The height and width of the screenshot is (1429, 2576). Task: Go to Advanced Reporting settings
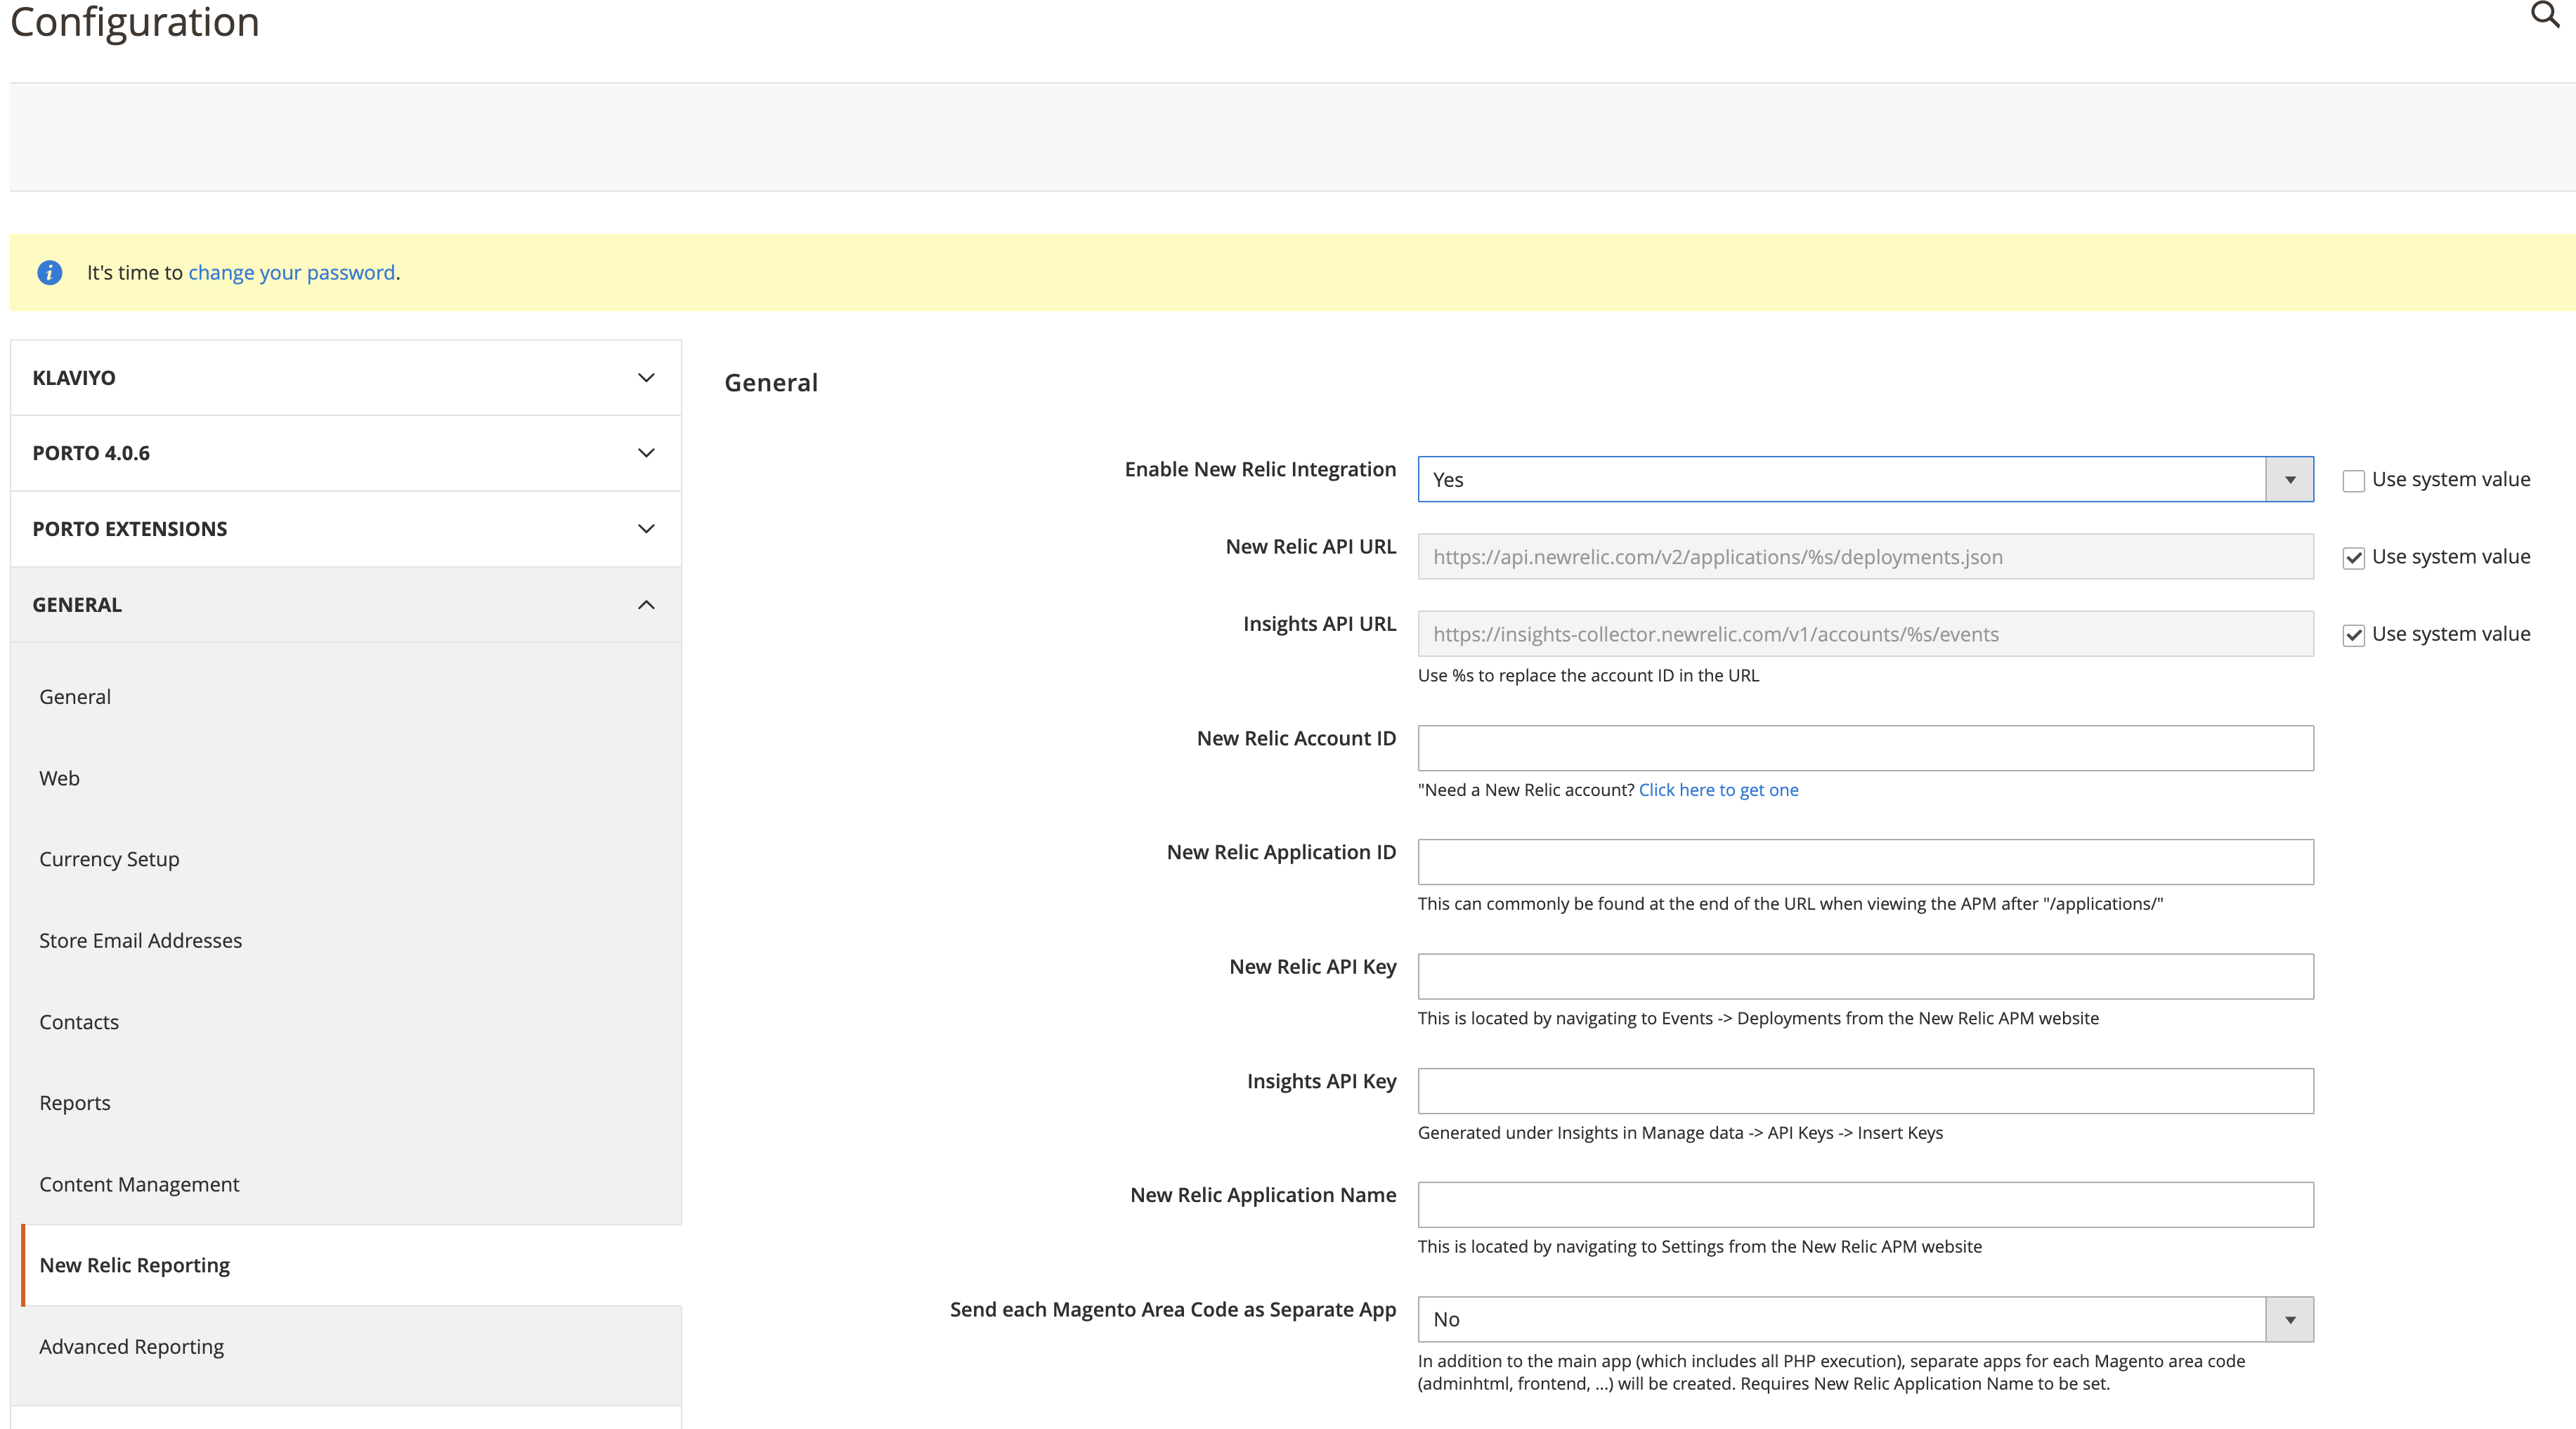132,1346
